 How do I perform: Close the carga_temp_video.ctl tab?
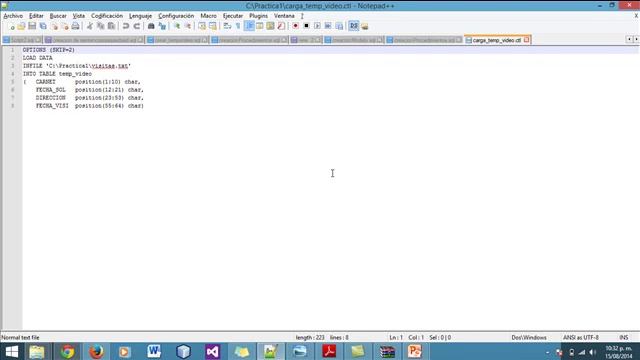click(527, 40)
